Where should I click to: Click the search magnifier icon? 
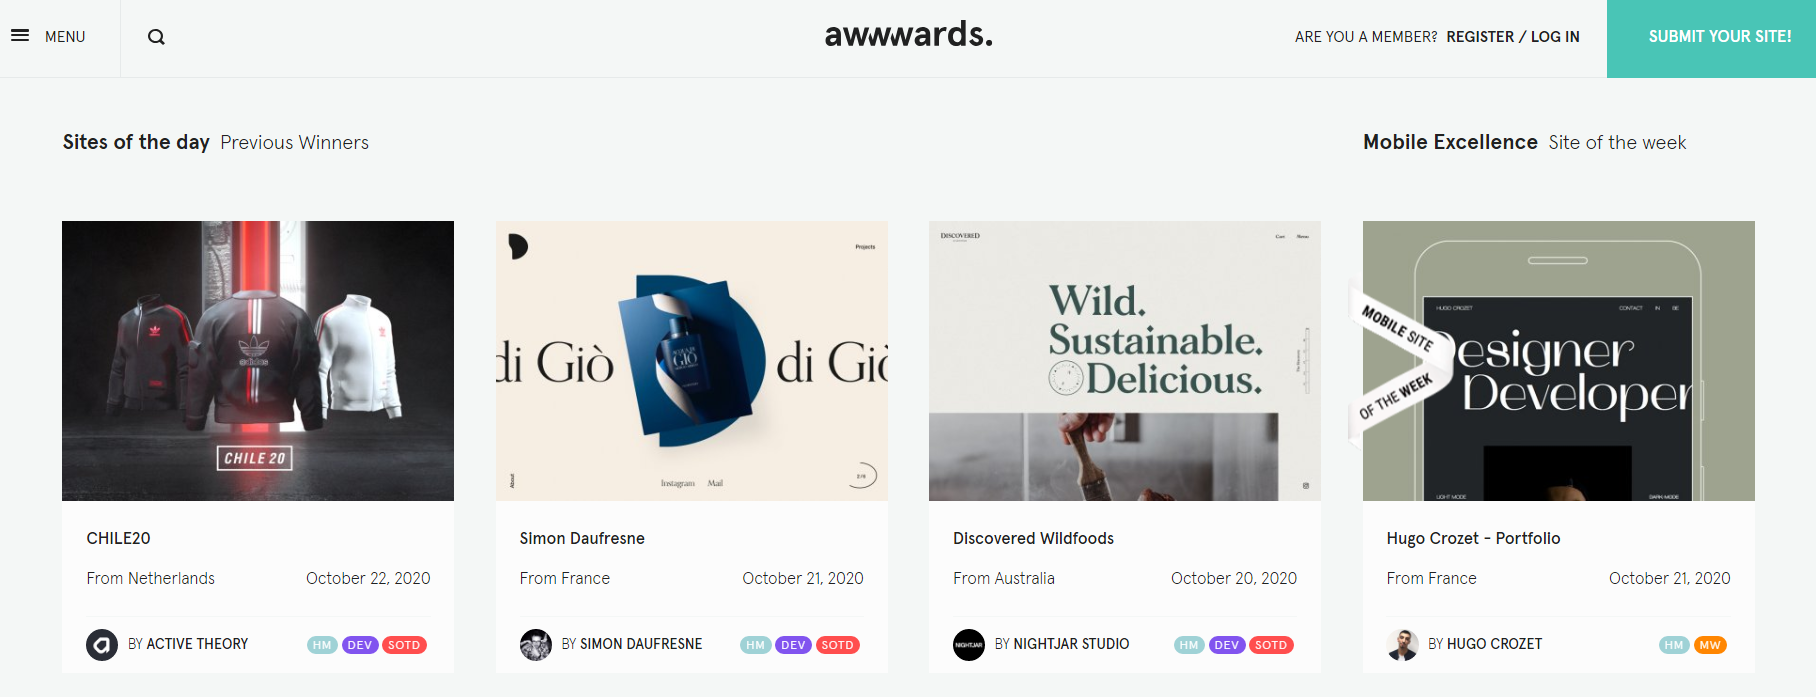(x=156, y=37)
